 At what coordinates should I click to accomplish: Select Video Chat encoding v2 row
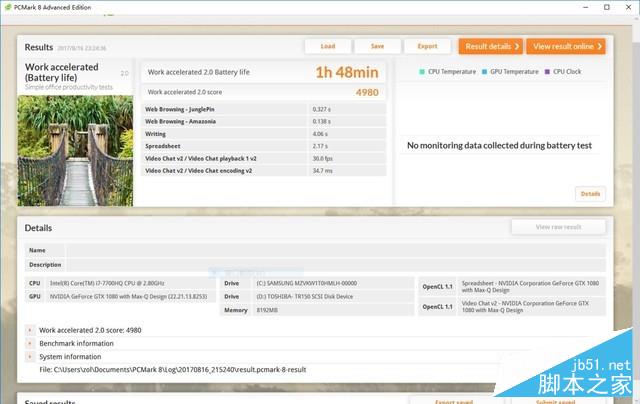point(264,171)
